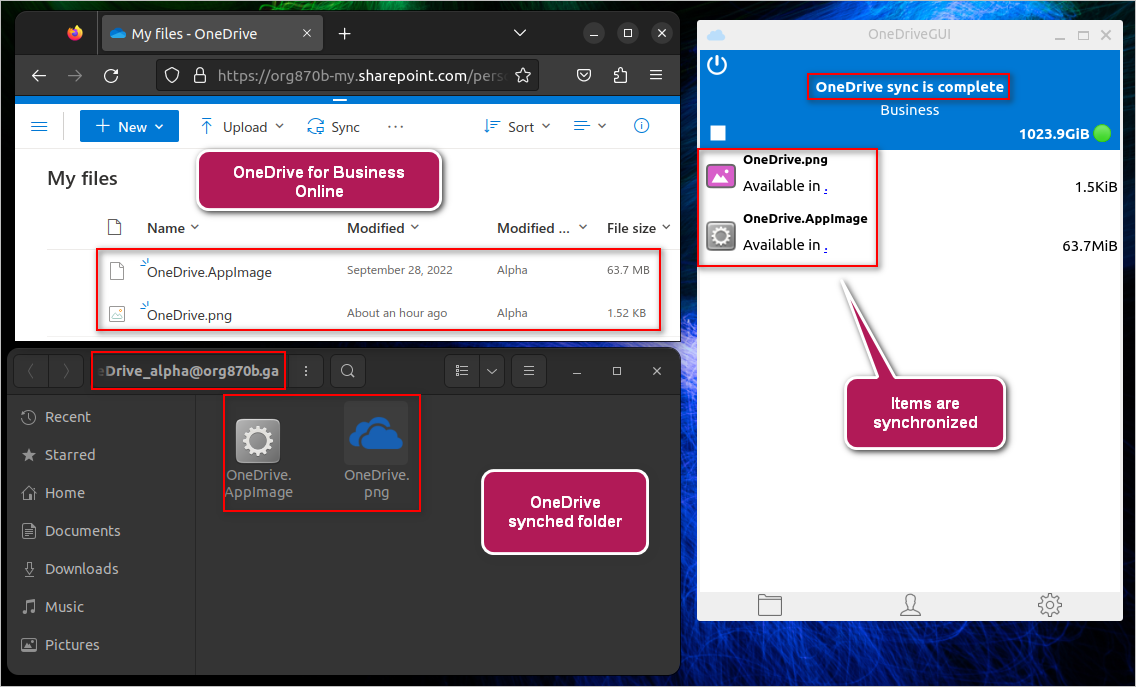Click the shield tracking protection icon
Viewport: 1136px width, 687px height.
[172, 75]
